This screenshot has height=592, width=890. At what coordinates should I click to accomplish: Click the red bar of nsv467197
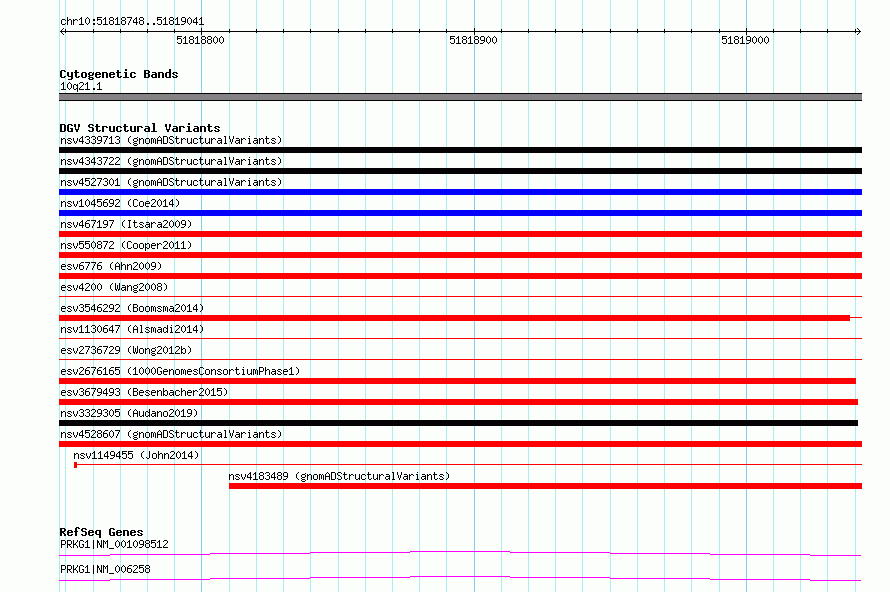[460, 234]
